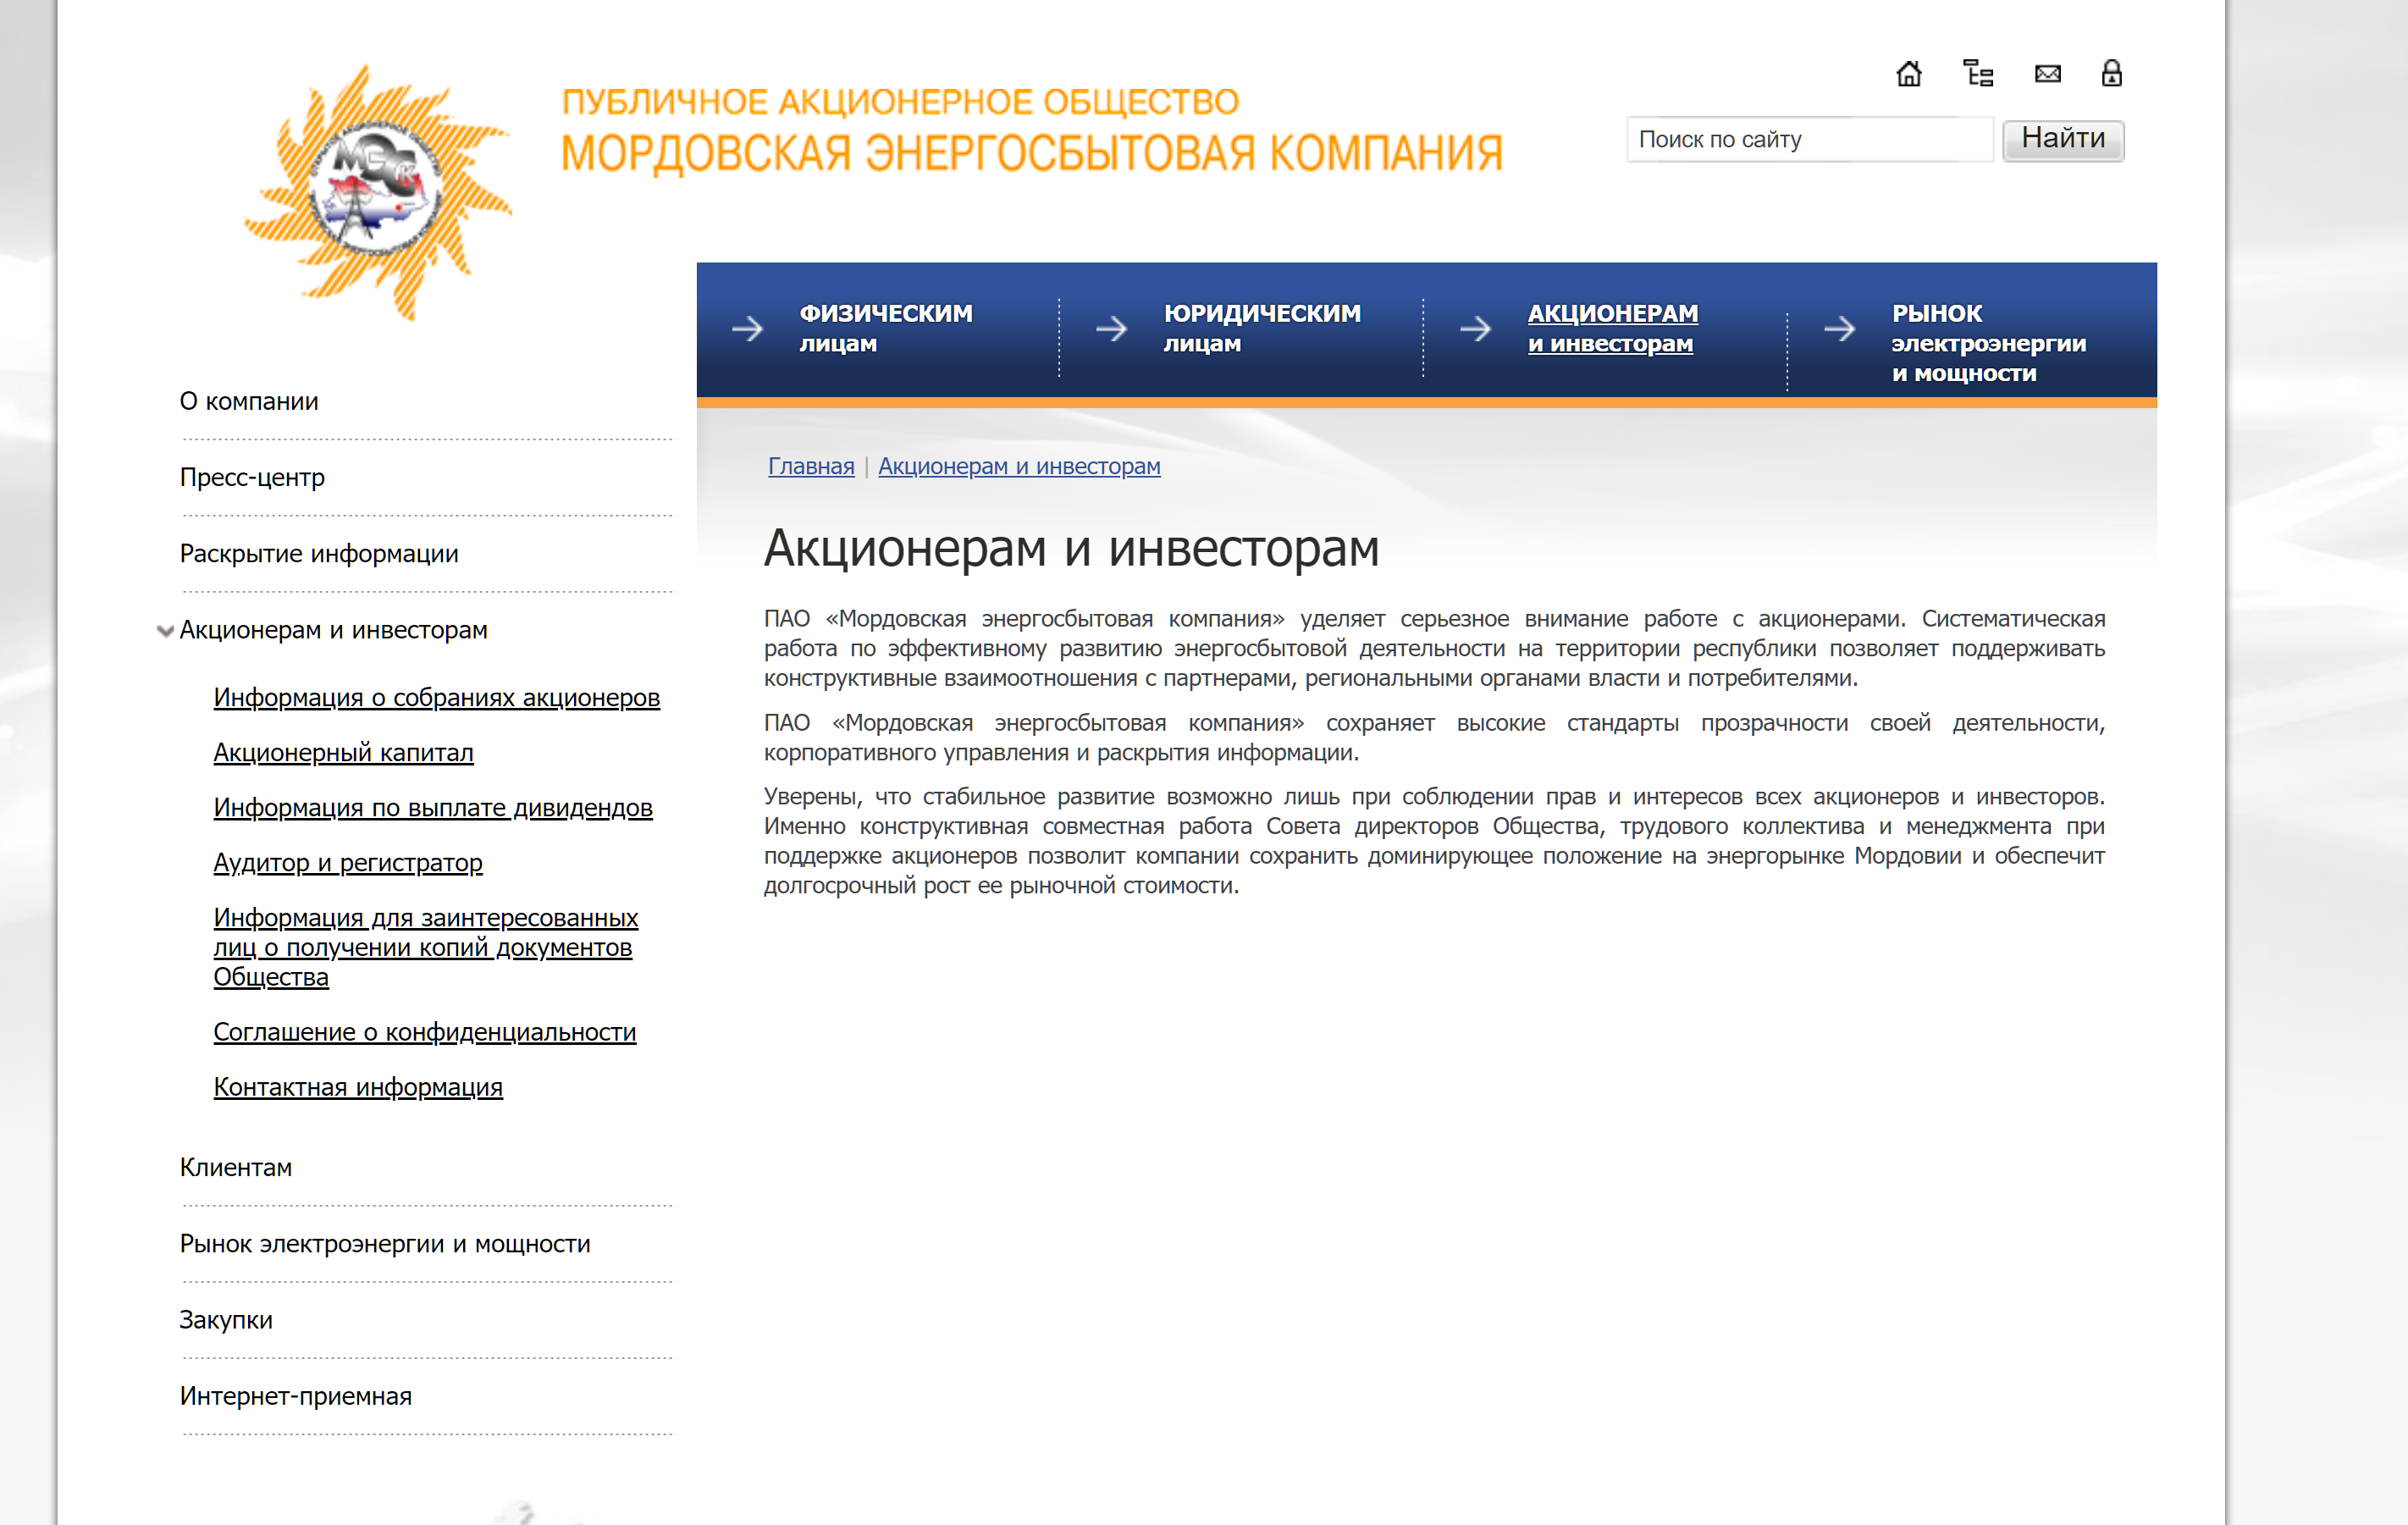Click the home icon in header

coord(1908,74)
